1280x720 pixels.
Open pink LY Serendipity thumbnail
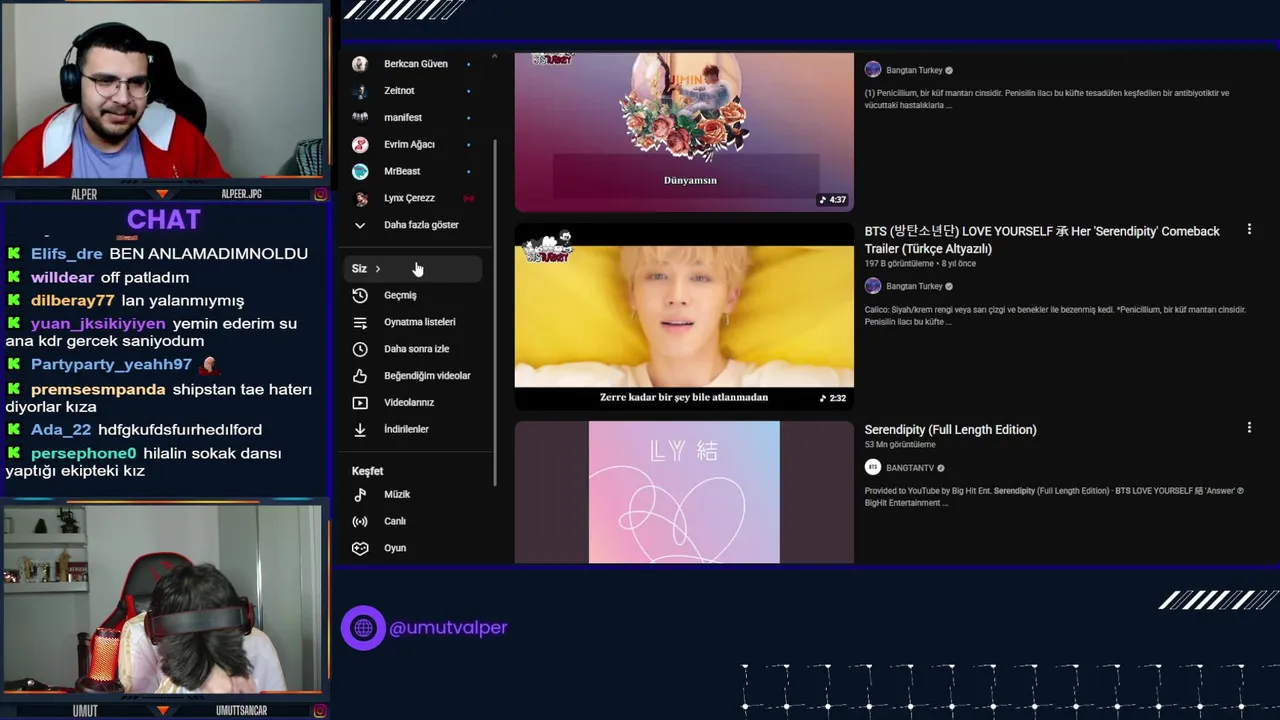684,492
